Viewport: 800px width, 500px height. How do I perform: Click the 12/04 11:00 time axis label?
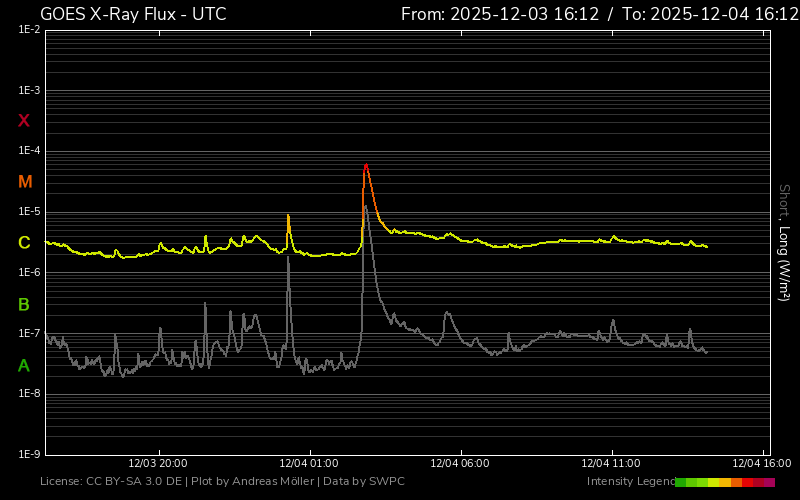pyautogui.click(x=610, y=463)
